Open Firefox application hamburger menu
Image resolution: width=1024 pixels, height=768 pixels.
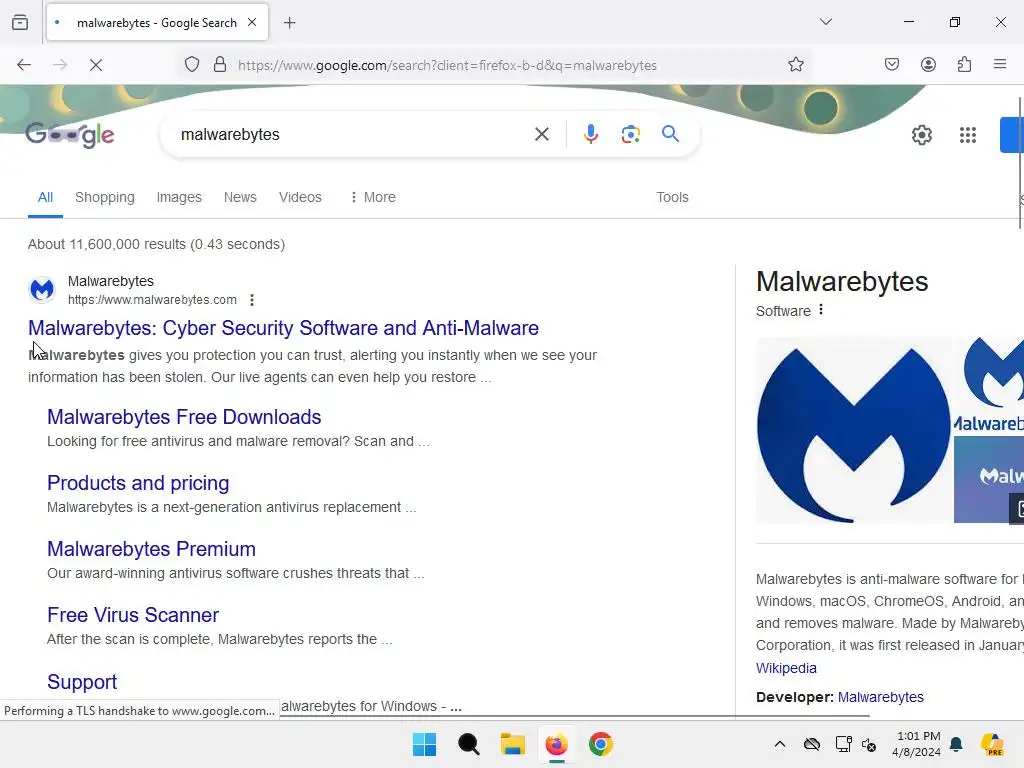(x=1000, y=64)
